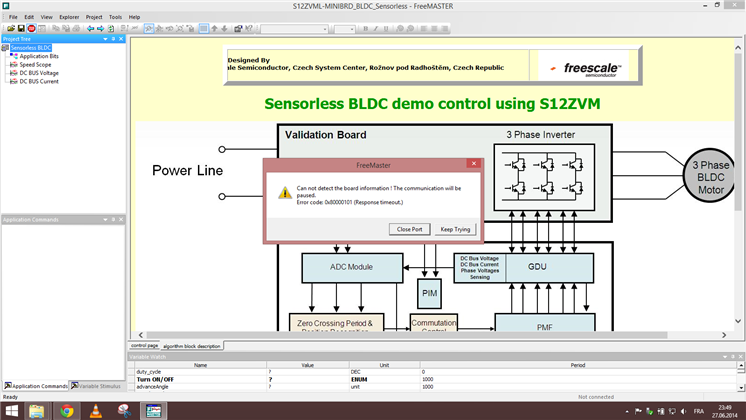Click the Help pointer question icon
This screenshot has height=420, width=746.
coord(249,29)
